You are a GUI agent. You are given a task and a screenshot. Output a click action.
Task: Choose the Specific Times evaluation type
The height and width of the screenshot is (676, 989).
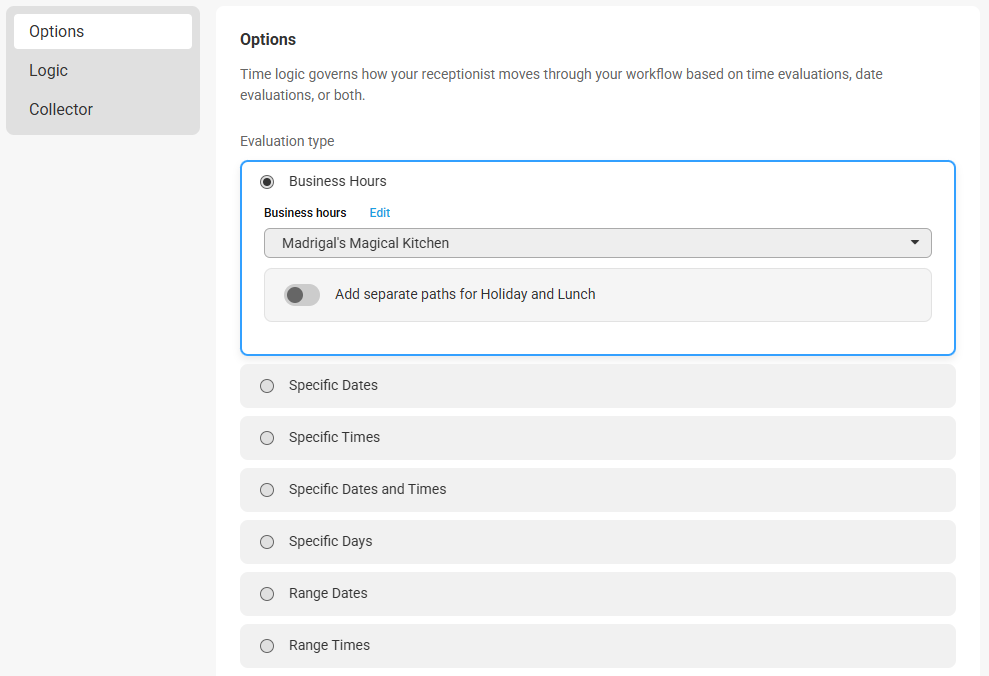[267, 438]
